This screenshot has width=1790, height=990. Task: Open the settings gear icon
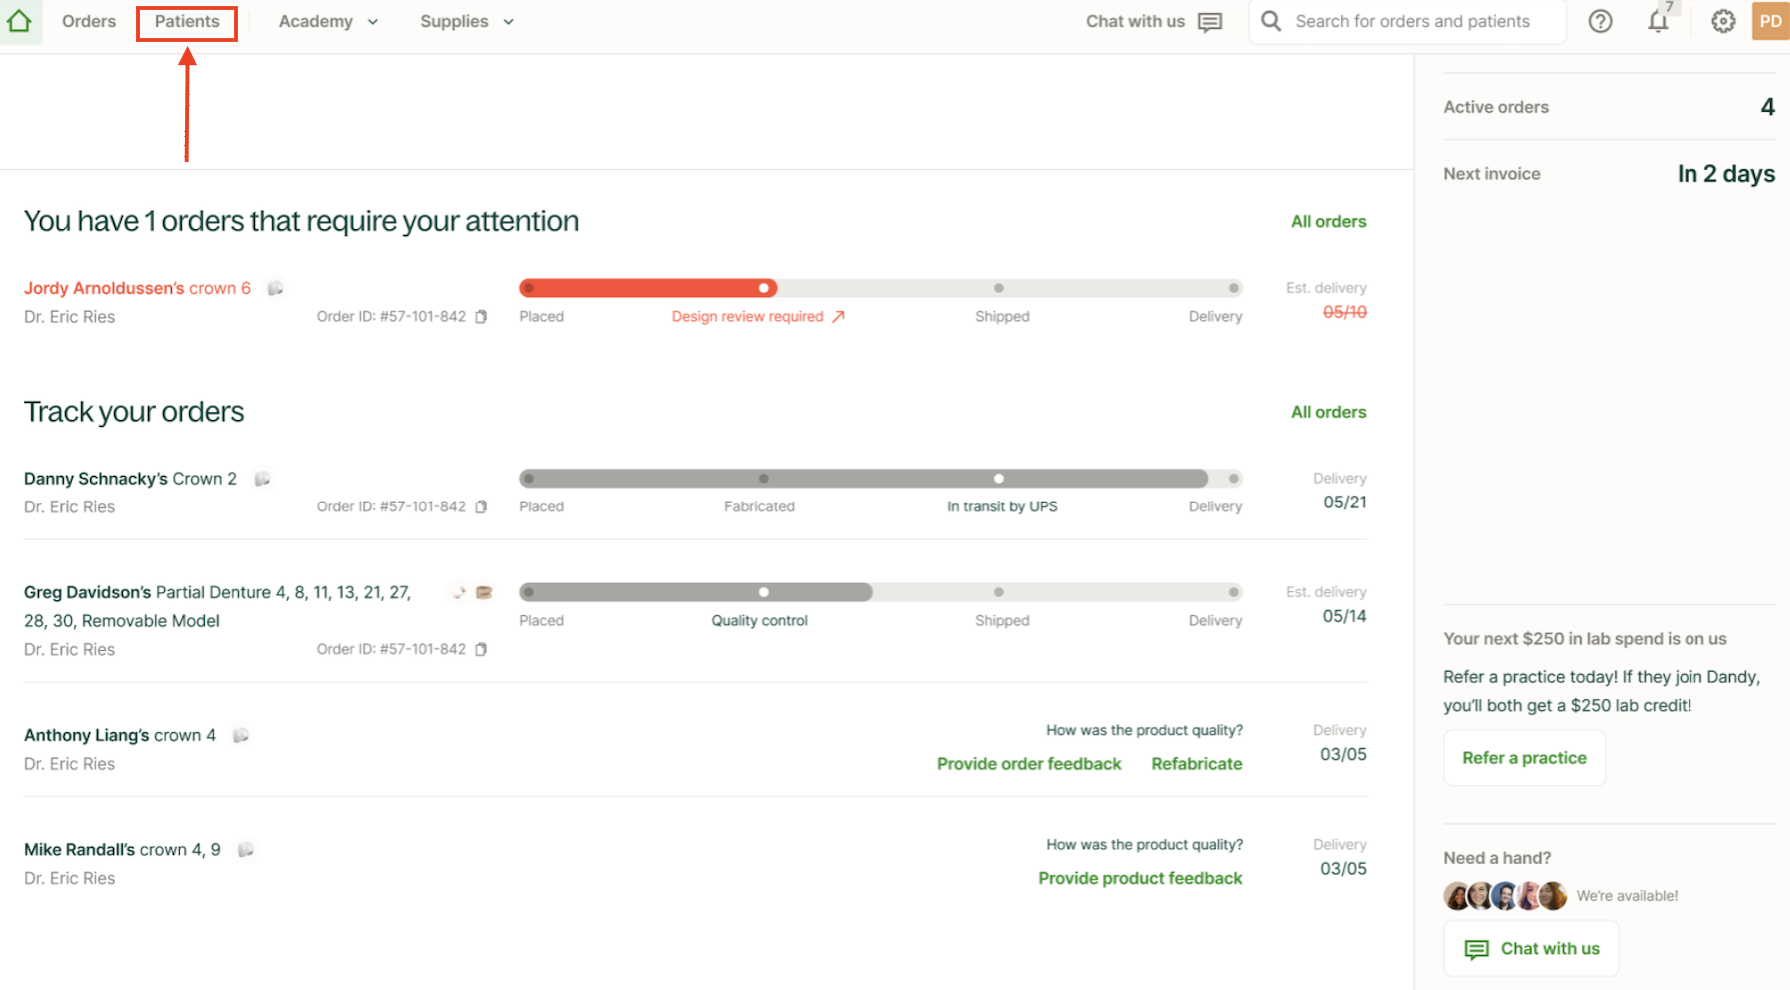coord(1722,21)
